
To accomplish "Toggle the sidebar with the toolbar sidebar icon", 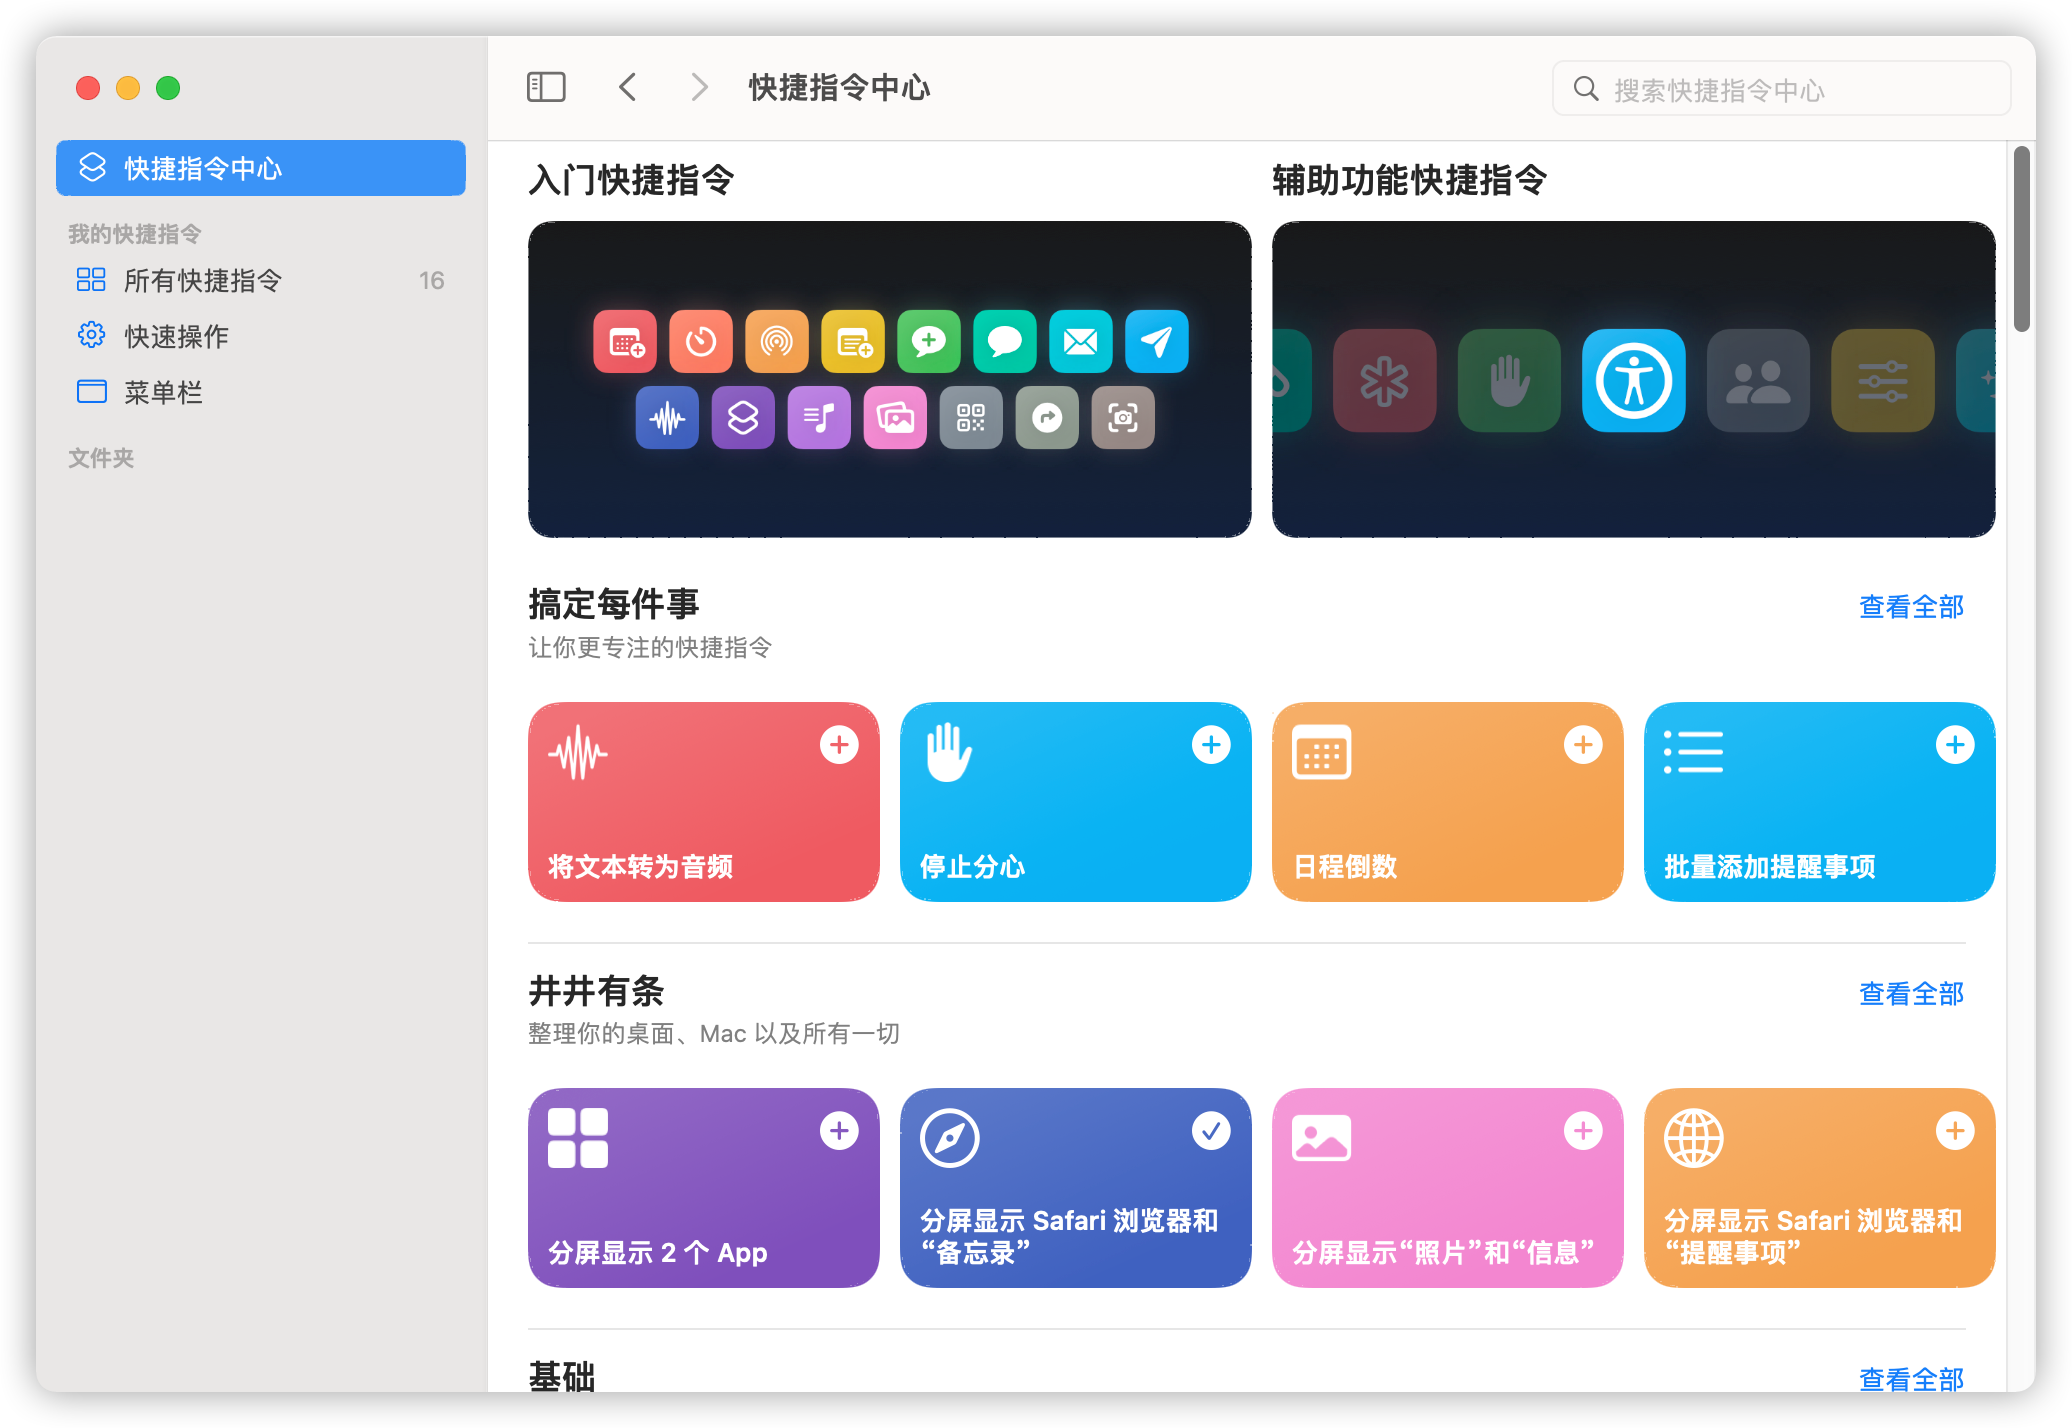I will (x=546, y=88).
